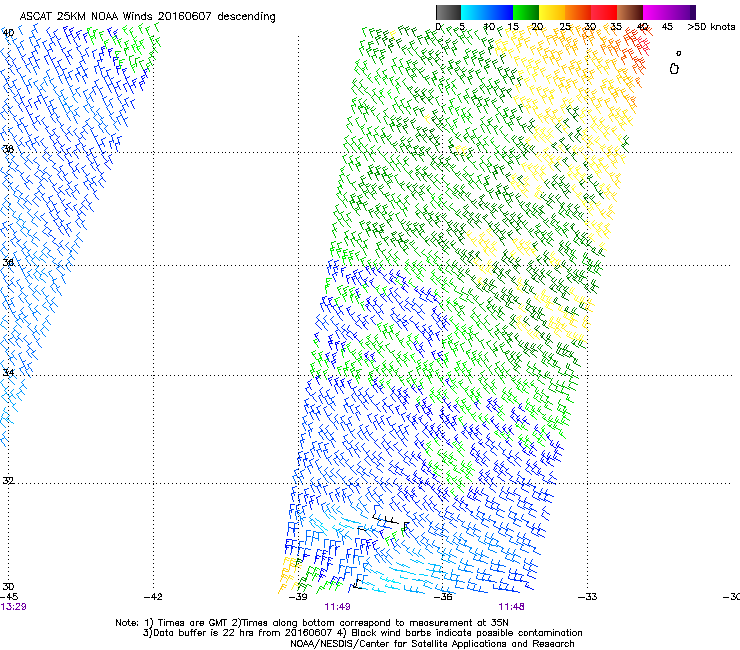Click the longitude label '-33'
Image resolution: width=740 pixels, height=650 pixels.
[588, 597]
